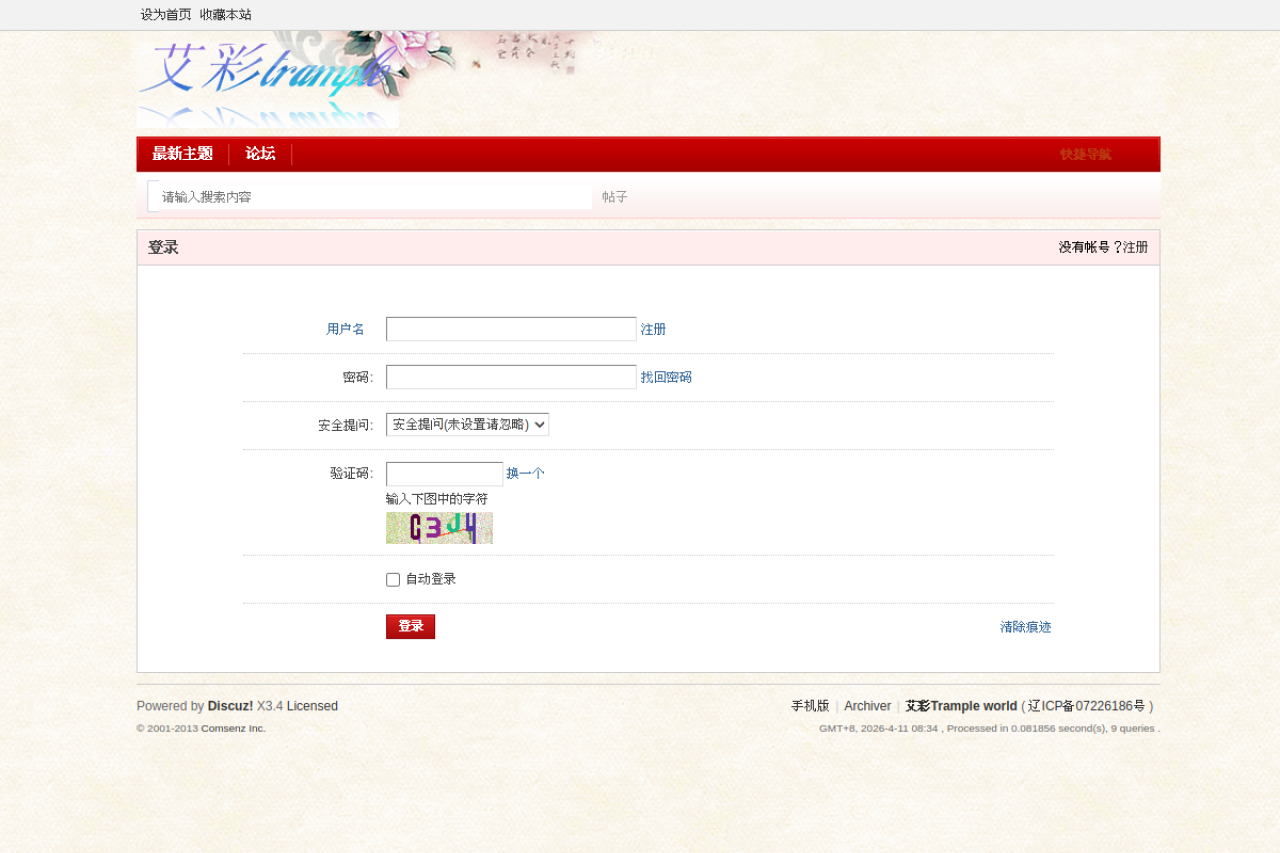This screenshot has height=853, width=1280.
Task: Open the 用户名 login type selector
Action: tap(345, 329)
